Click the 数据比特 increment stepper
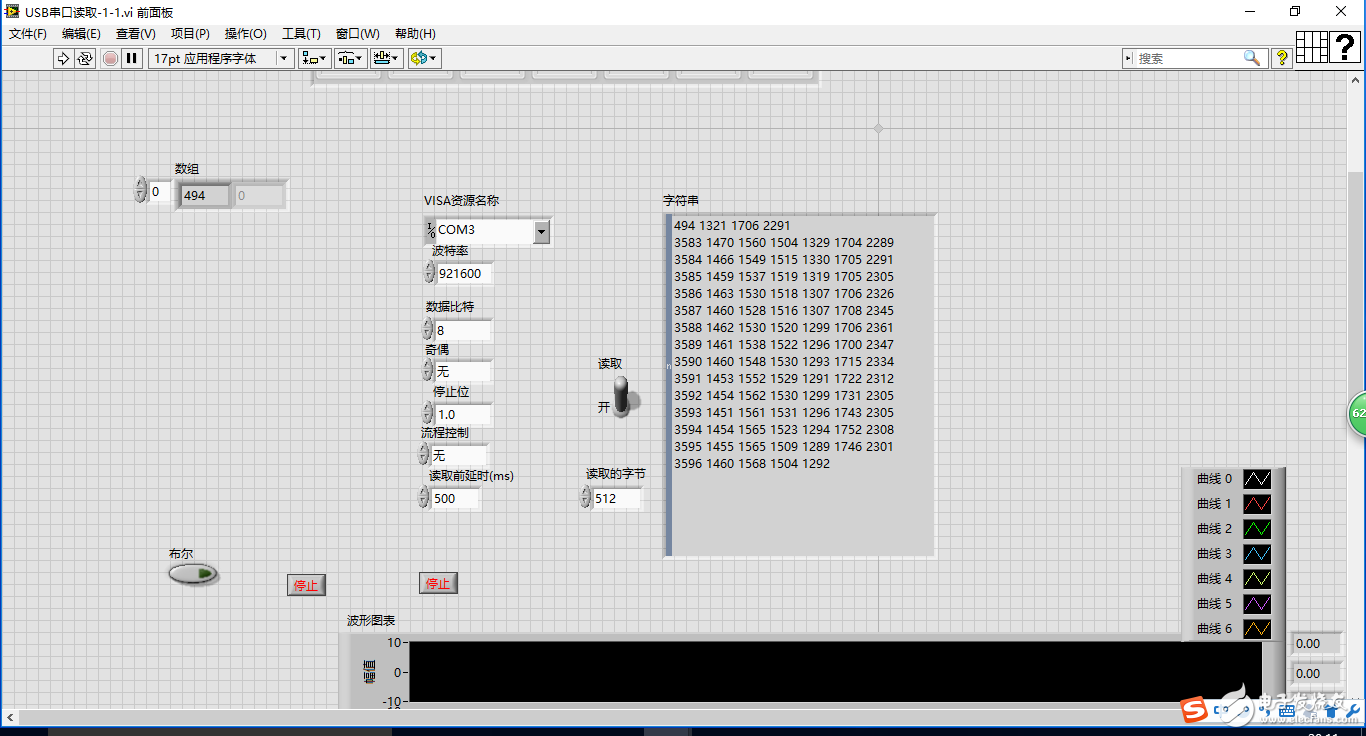This screenshot has width=1366, height=736. (427, 324)
